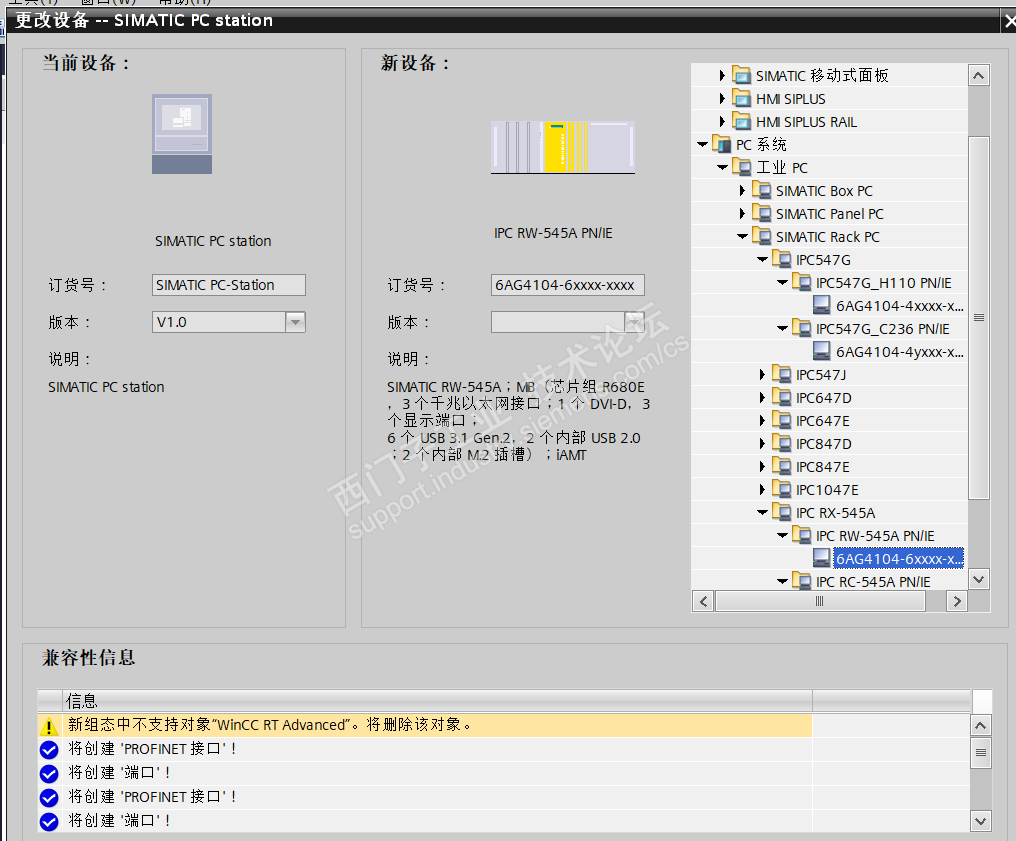Collapse the SIMATIC Rack PC node
The width and height of the screenshot is (1016, 841).
tap(743, 236)
